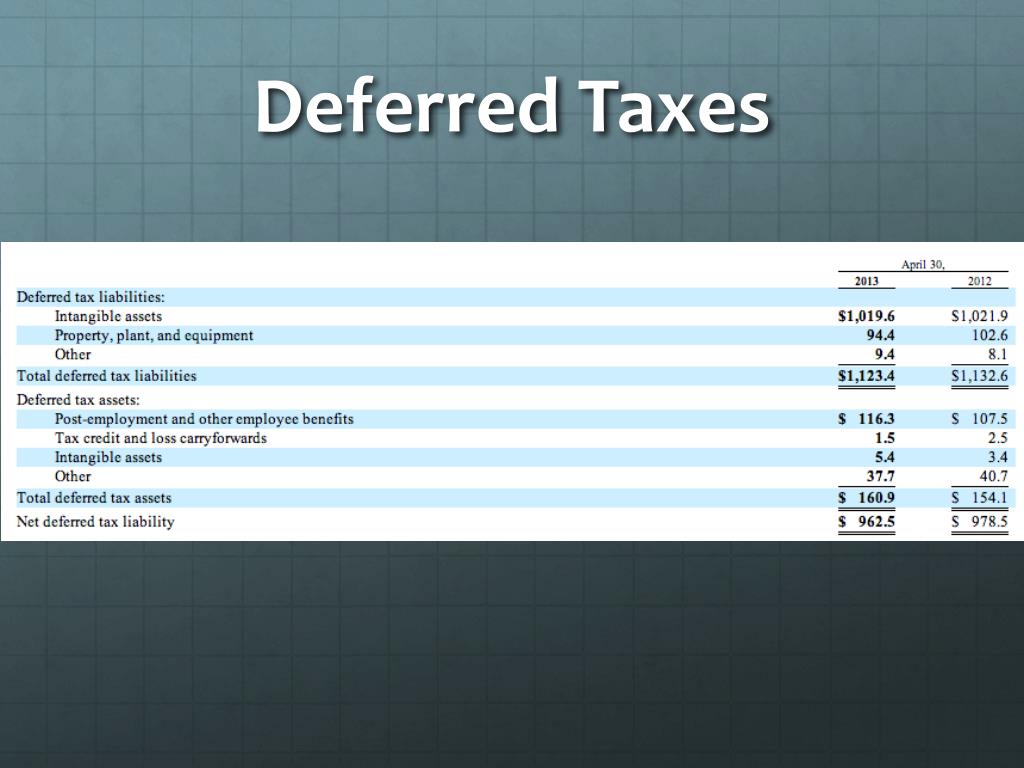Select the $1,021.9 value for 2012

pos(980,317)
